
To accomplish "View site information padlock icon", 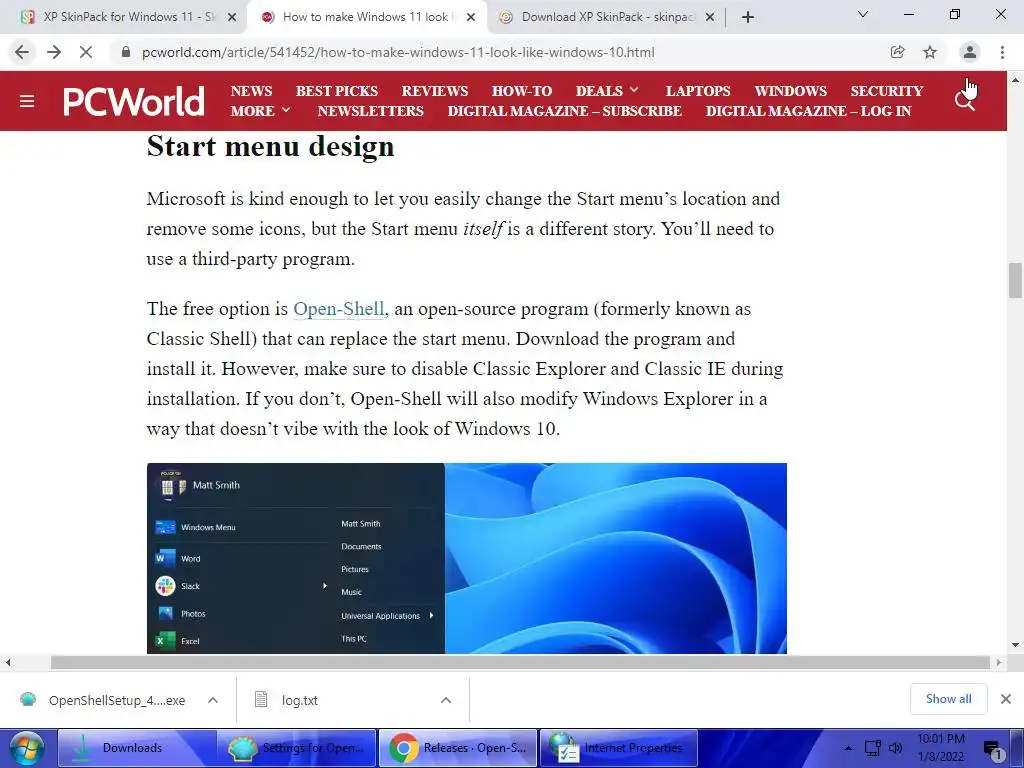I will (x=126, y=52).
